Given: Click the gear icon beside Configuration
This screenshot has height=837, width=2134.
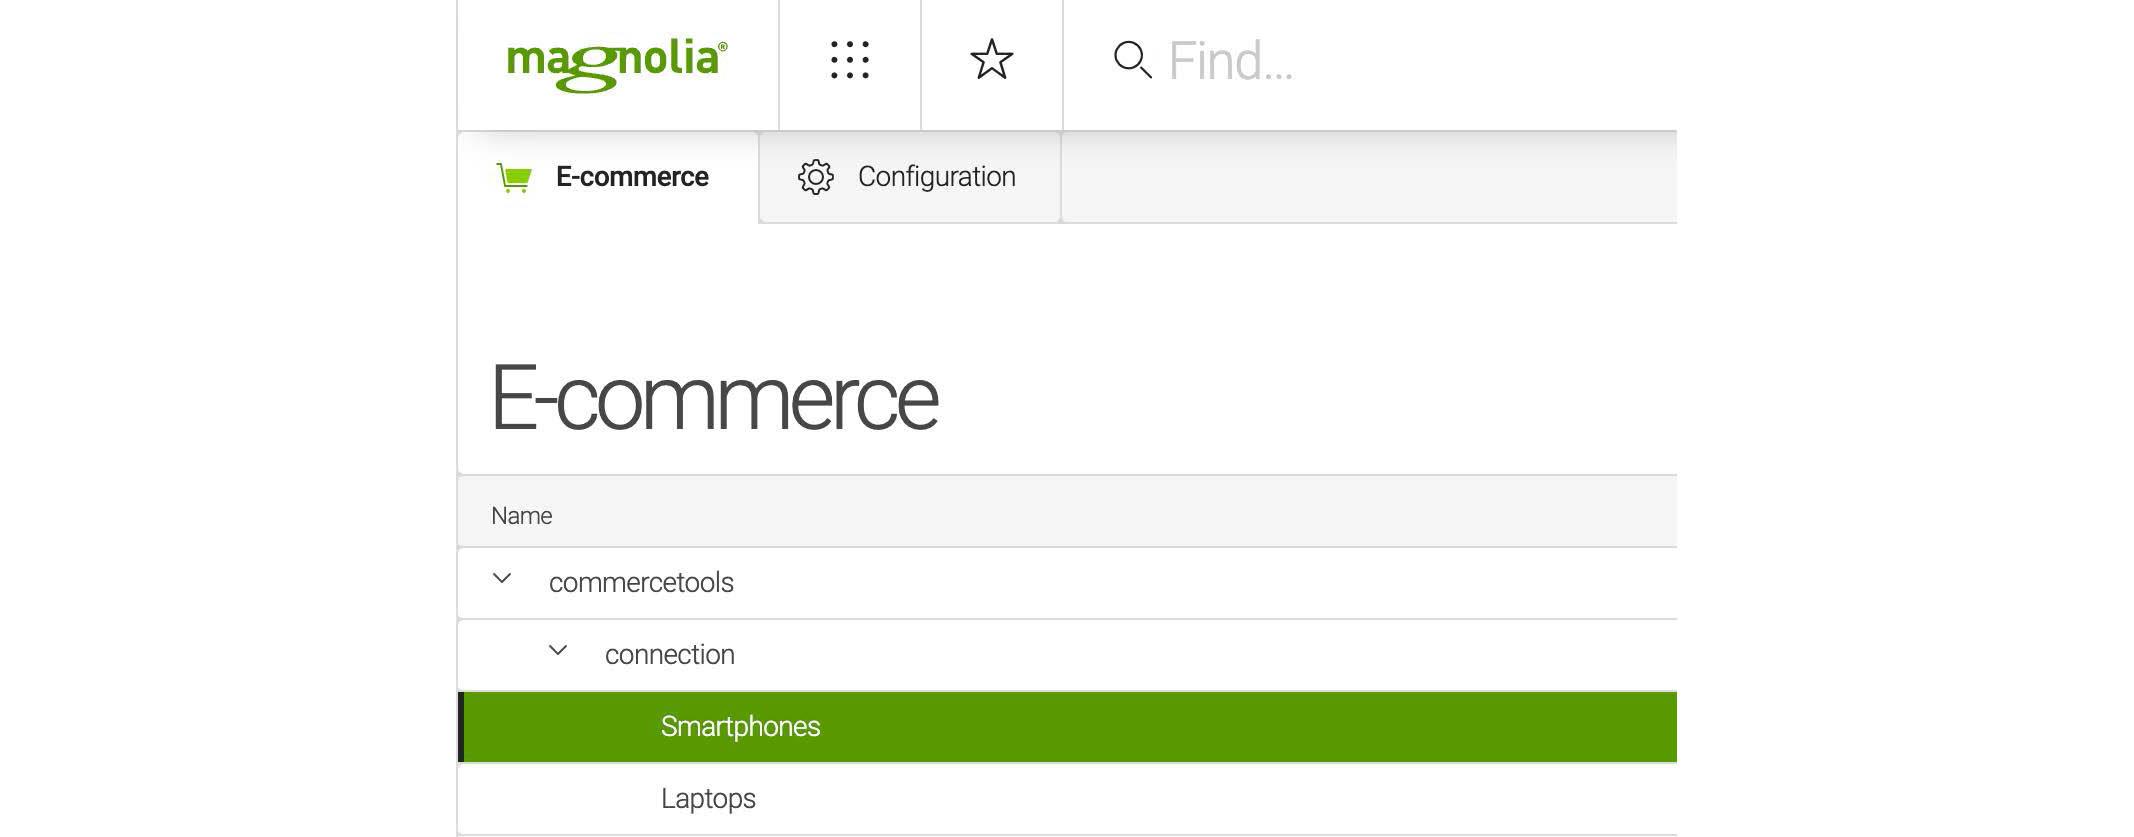Looking at the screenshot, I should point(816,177).
